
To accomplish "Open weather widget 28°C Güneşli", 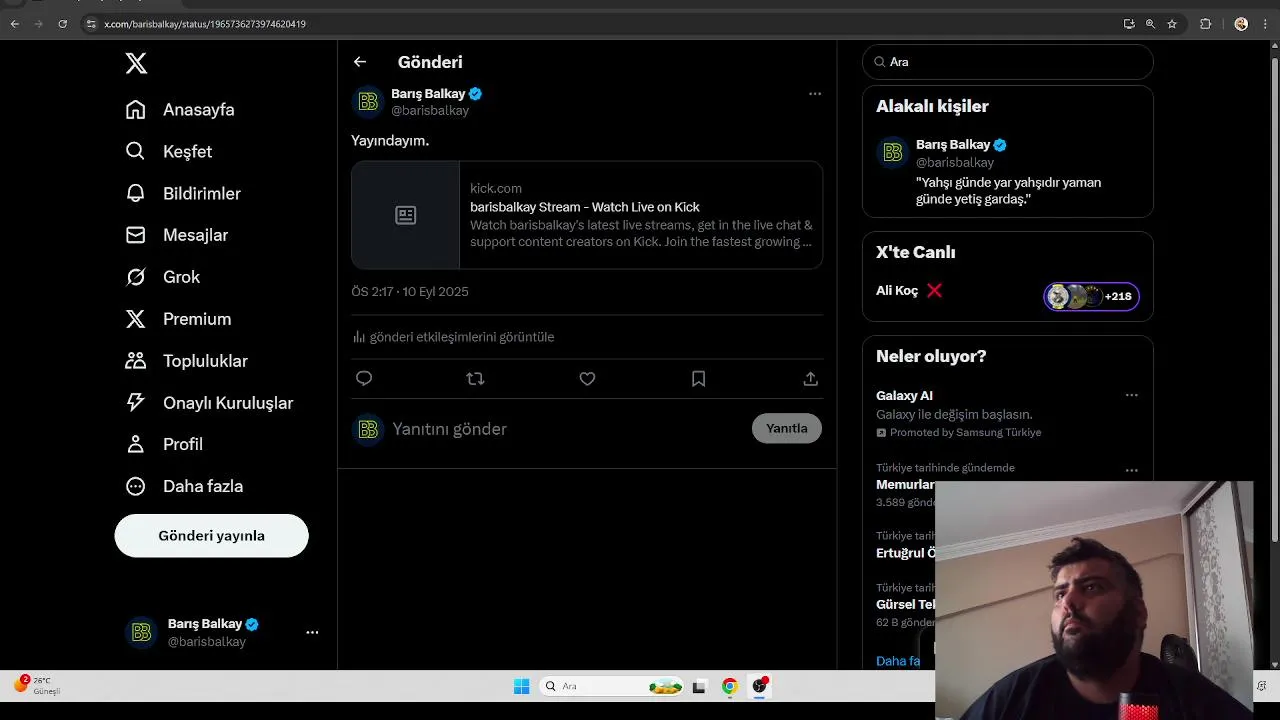I will click(37, 685).
